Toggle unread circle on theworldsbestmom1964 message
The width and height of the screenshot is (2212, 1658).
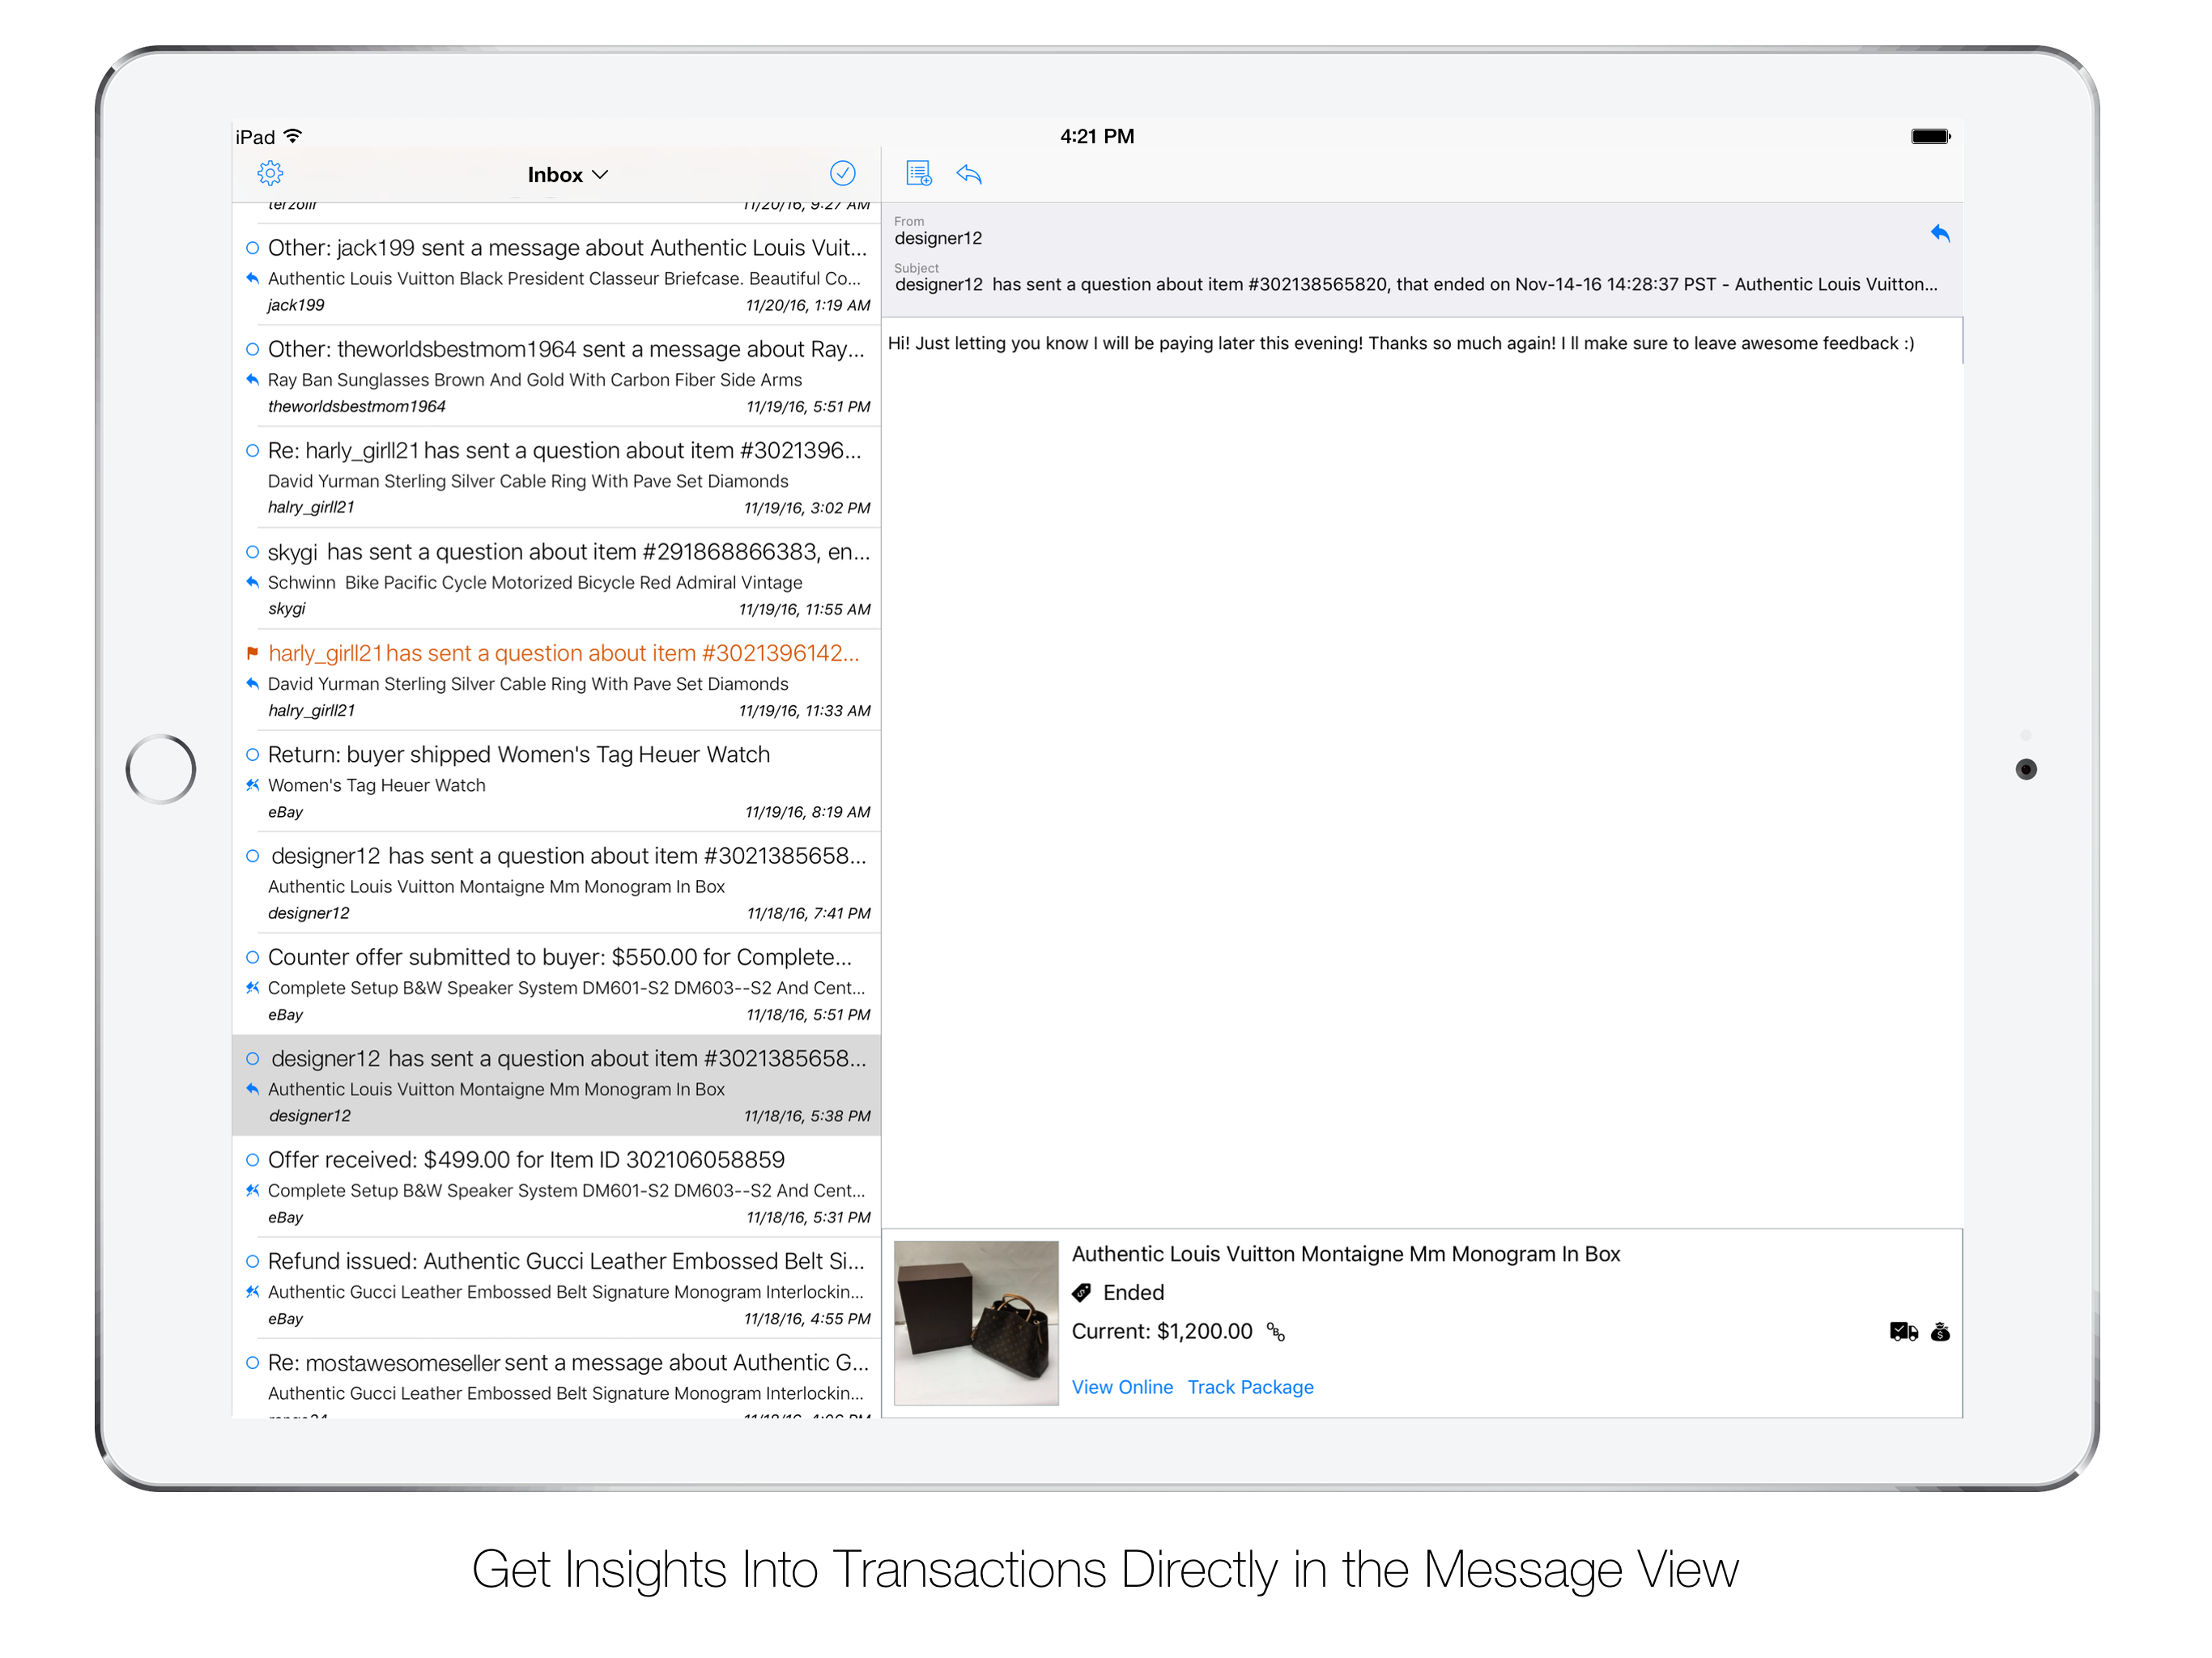click(x=252, y=349)
